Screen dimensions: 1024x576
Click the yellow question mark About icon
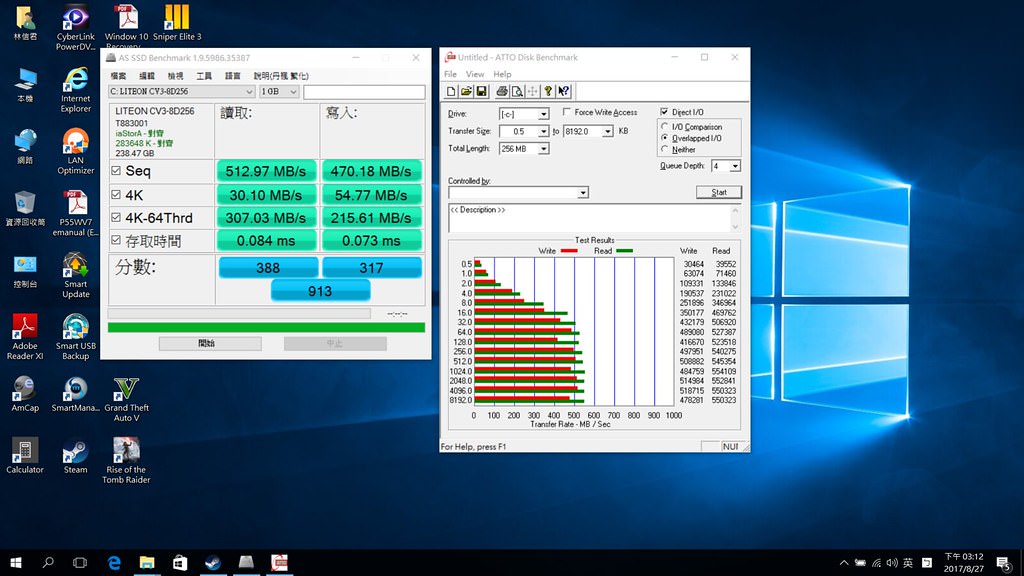pos(549,91)
